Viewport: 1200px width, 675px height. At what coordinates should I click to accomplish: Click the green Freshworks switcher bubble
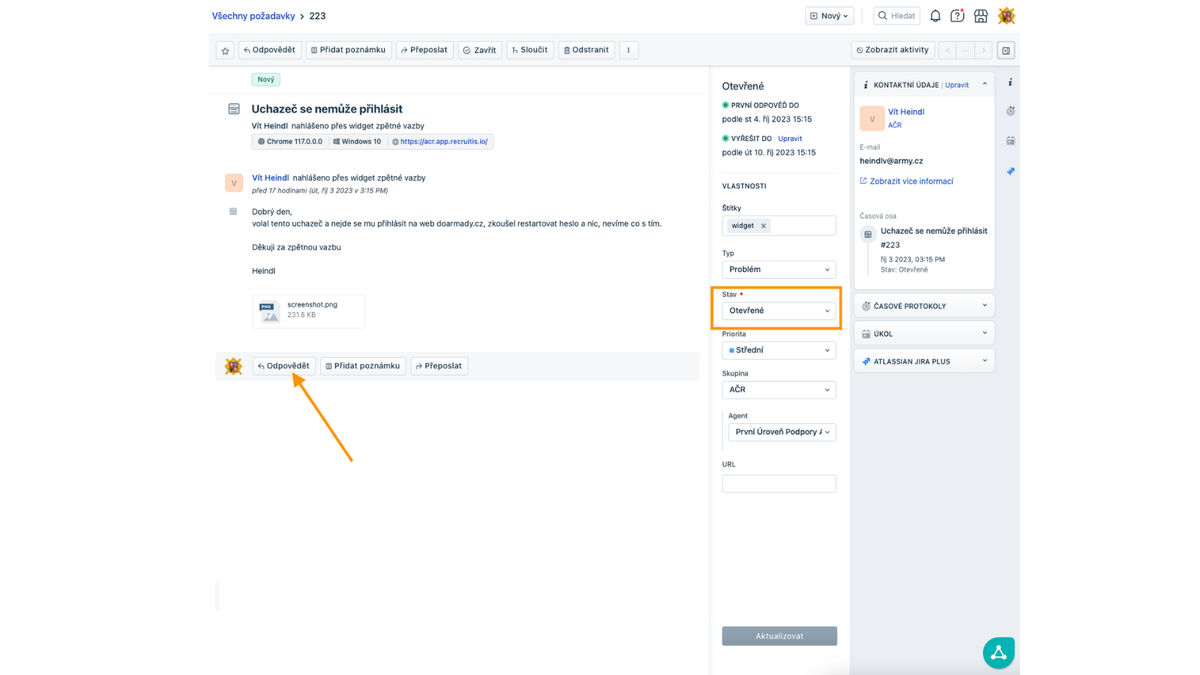point(997,652)
